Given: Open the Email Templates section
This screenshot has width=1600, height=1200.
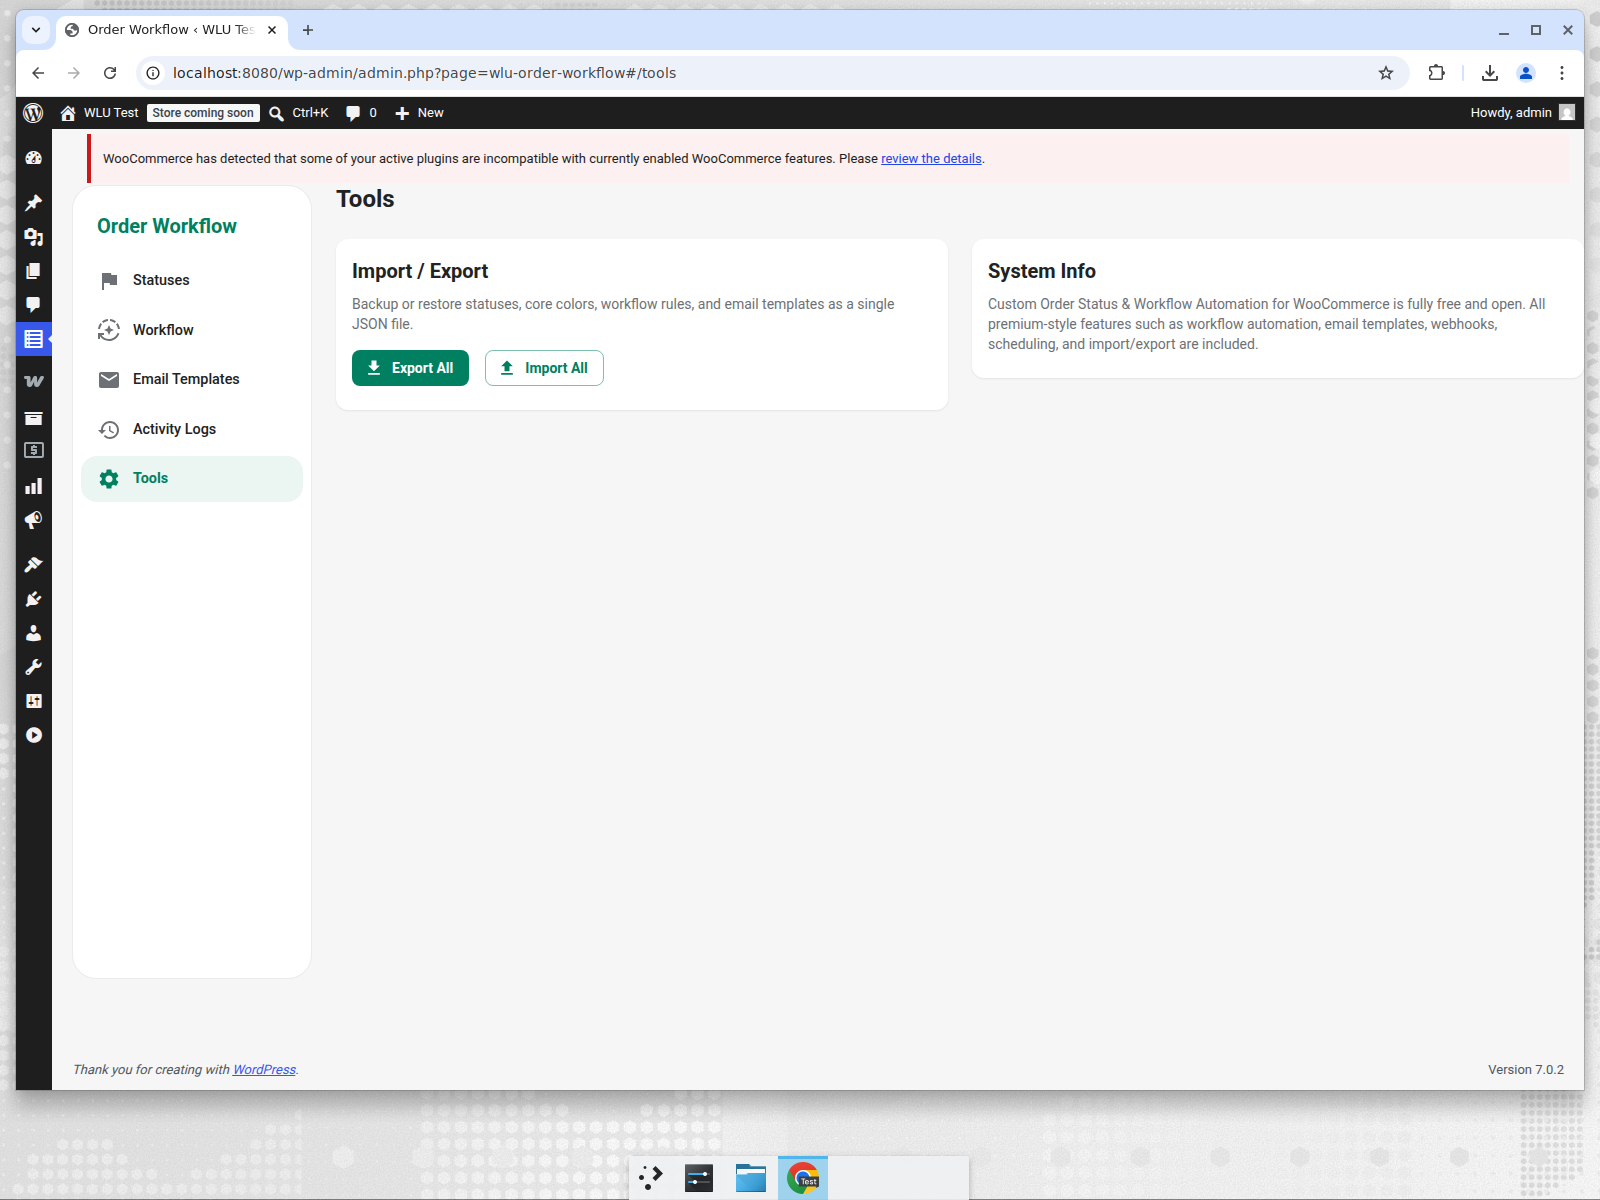Looking at the screenshot, I should click(x=192, y=379).
